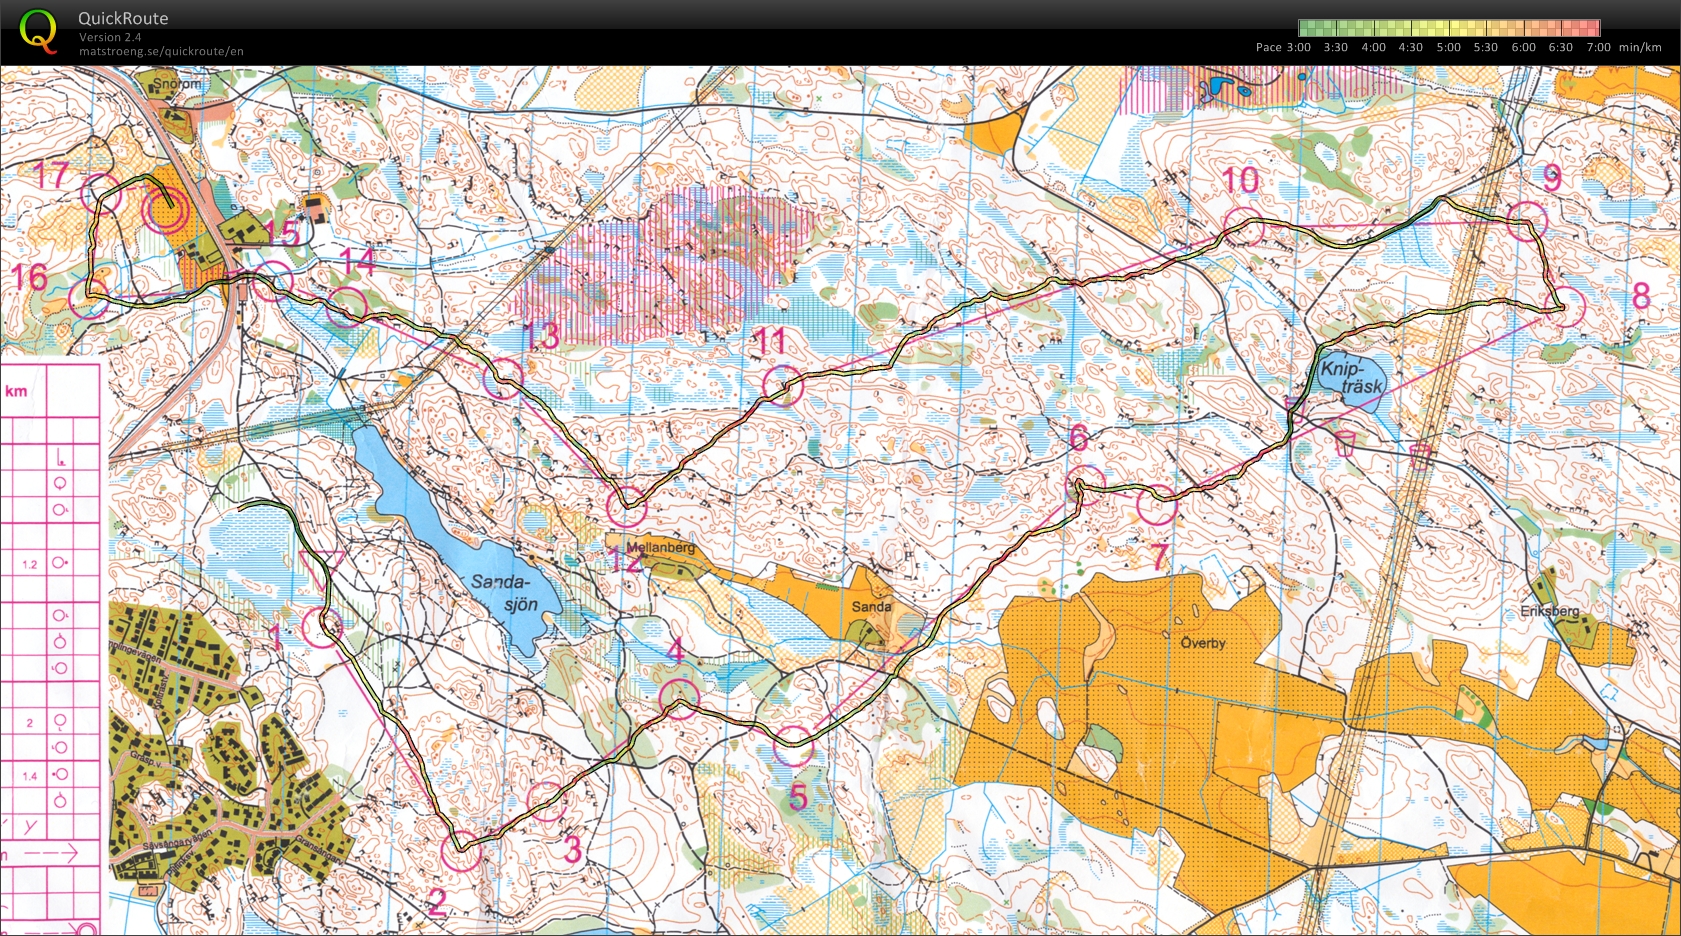Click control circle 15 on the course

pyautogui.click(x=272, y=282)
